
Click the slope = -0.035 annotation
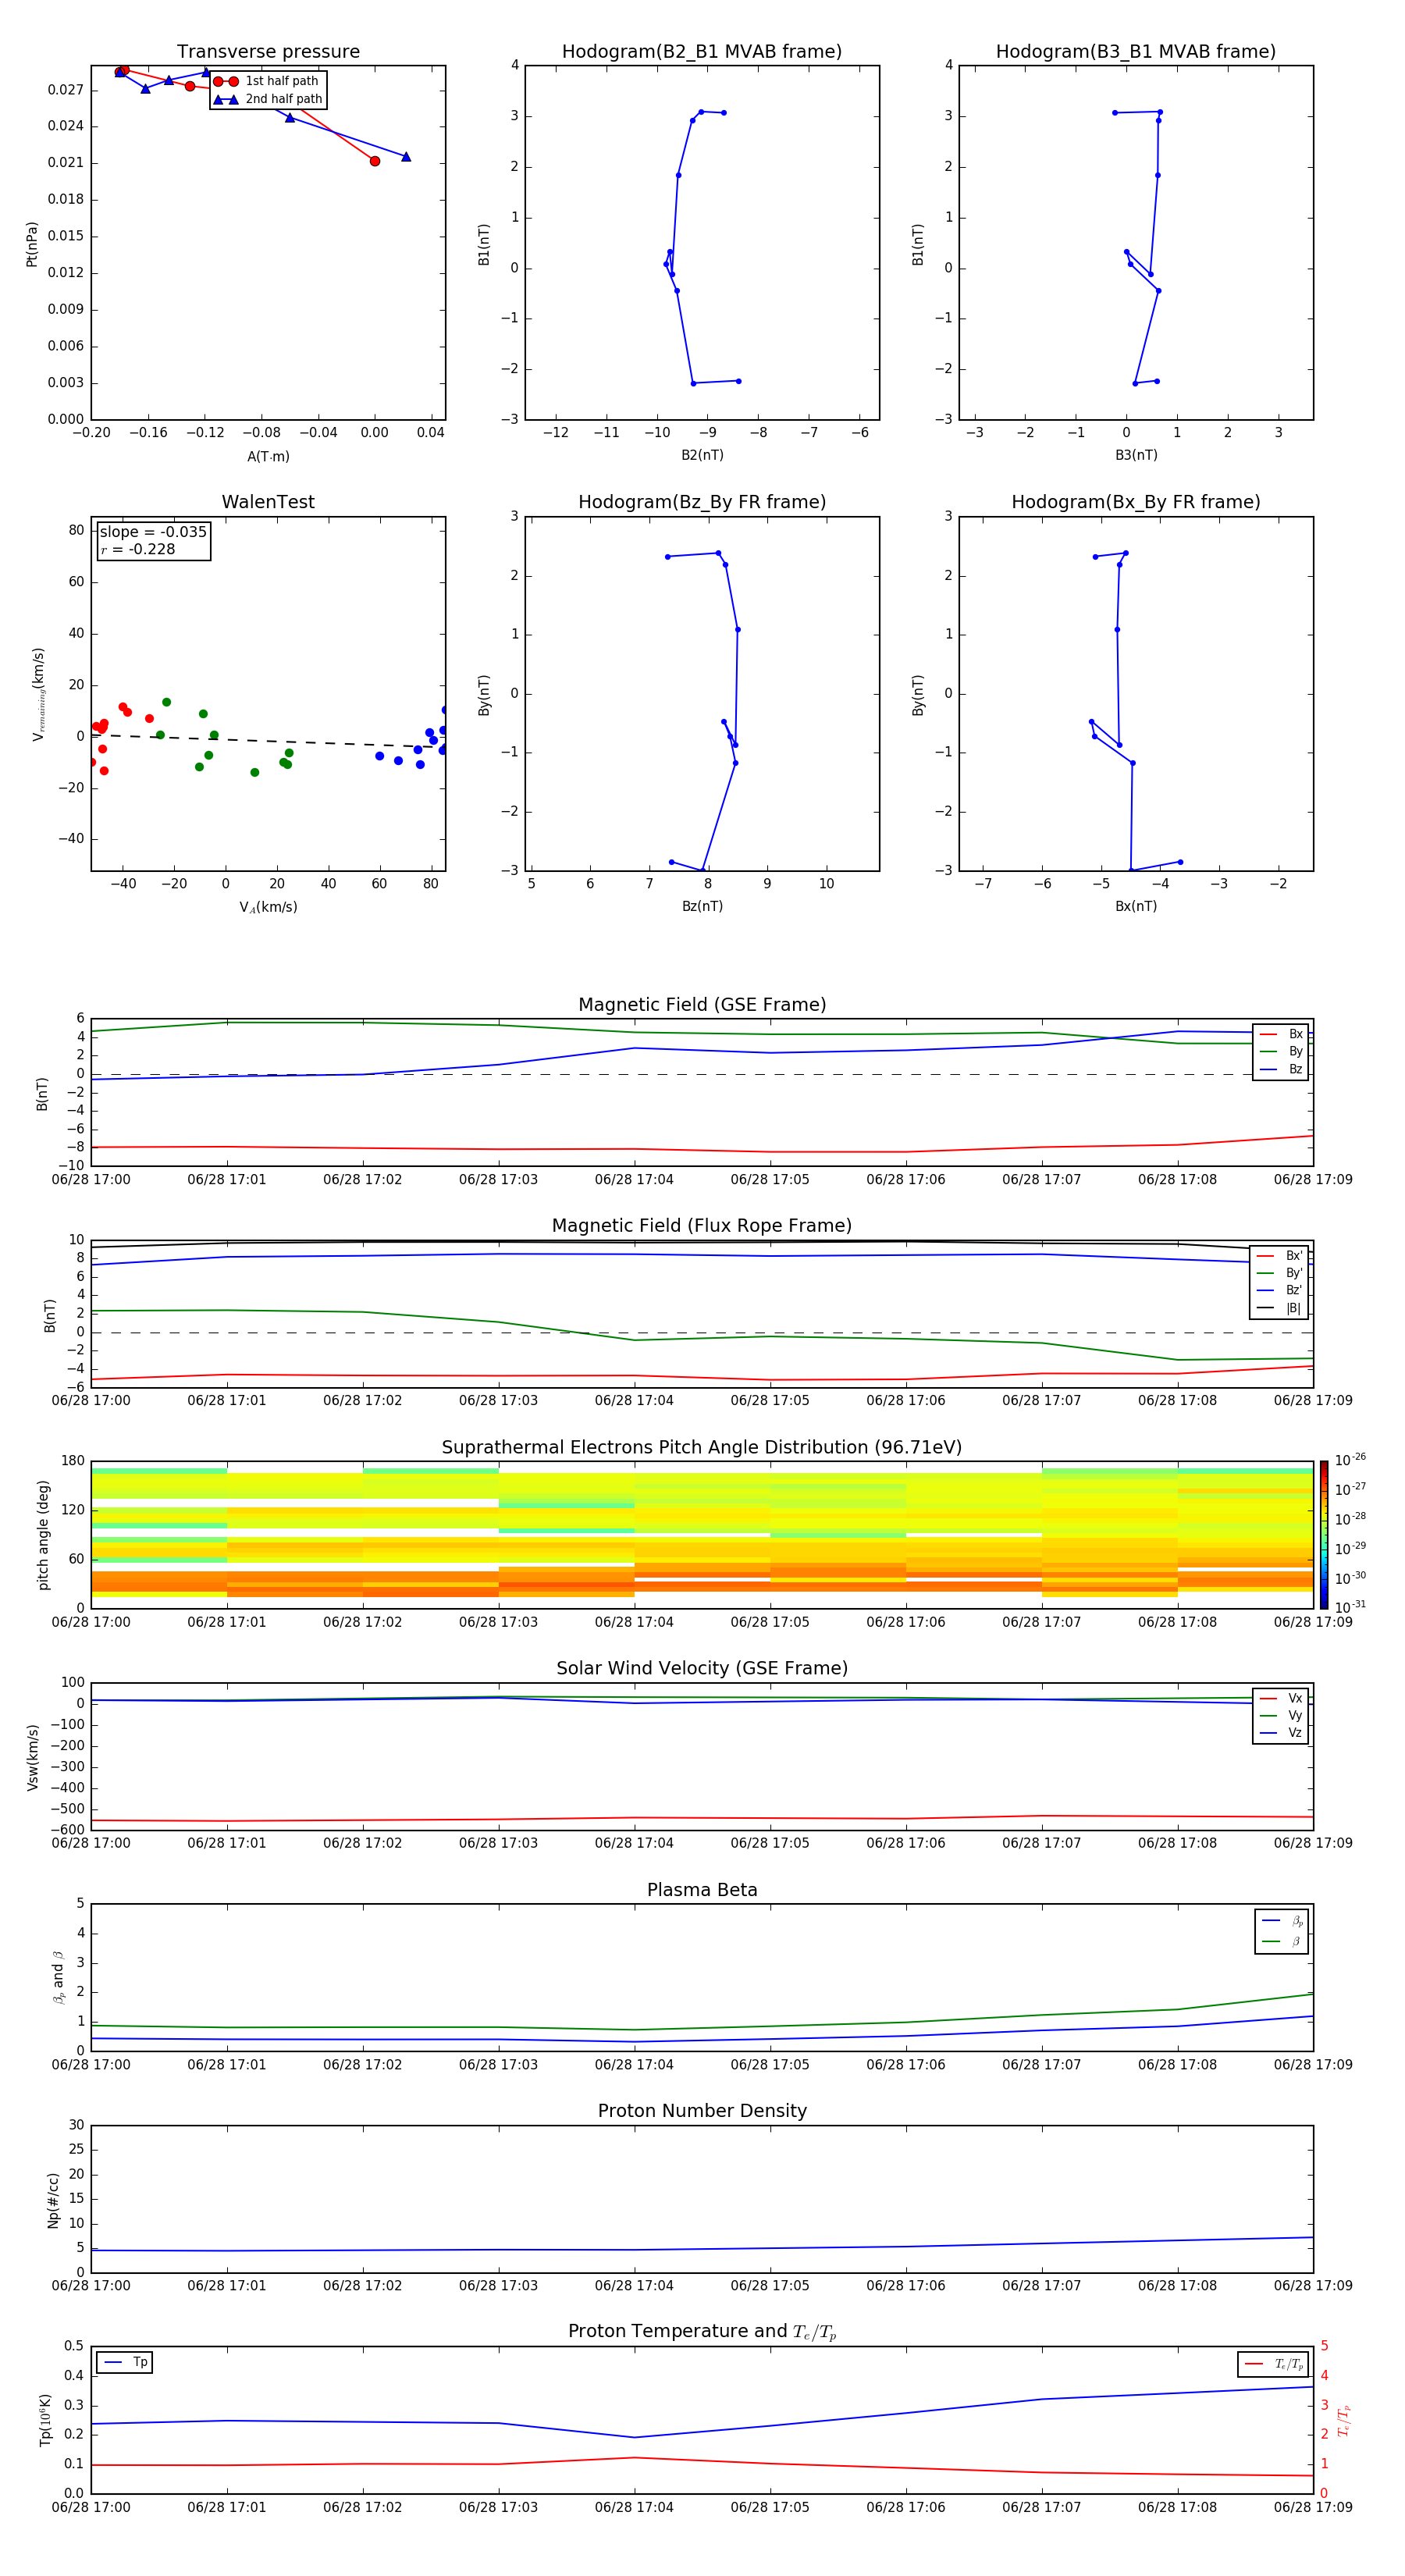tap(153, 532)
